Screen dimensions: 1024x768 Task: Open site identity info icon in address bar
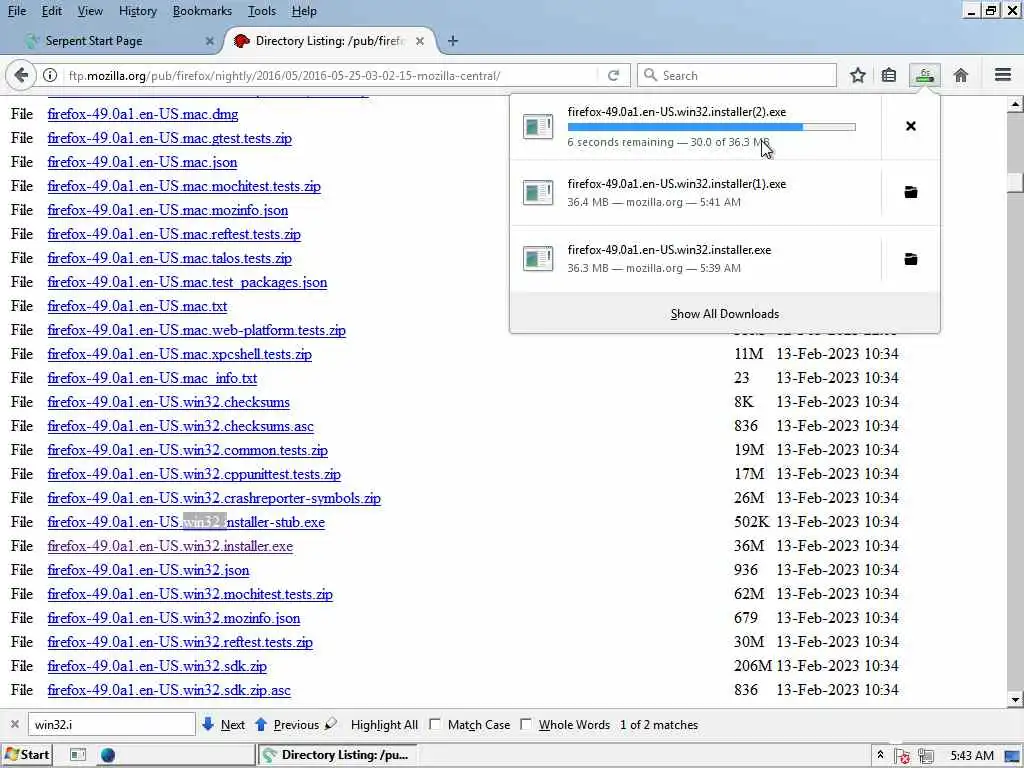pyautogui.click(x=50, y=75)
